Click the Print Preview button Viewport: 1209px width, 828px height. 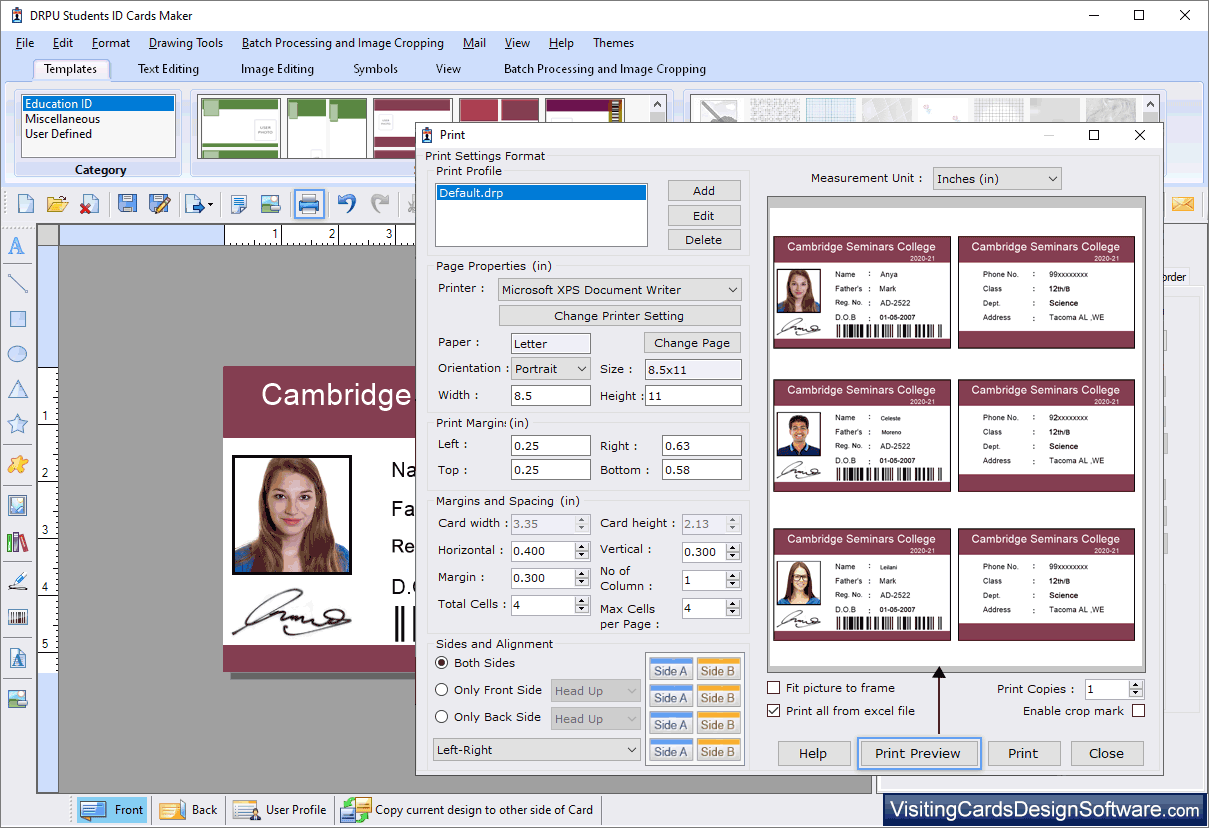918,753
